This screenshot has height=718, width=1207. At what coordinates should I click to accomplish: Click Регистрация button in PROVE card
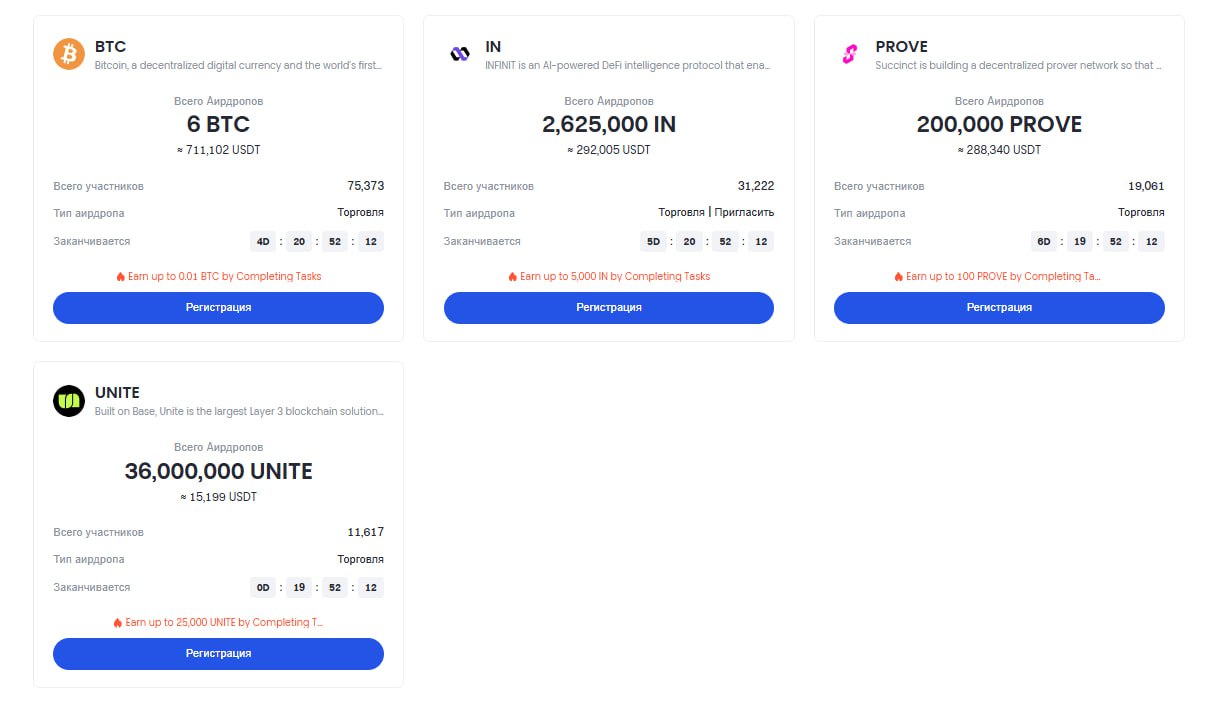999,307
